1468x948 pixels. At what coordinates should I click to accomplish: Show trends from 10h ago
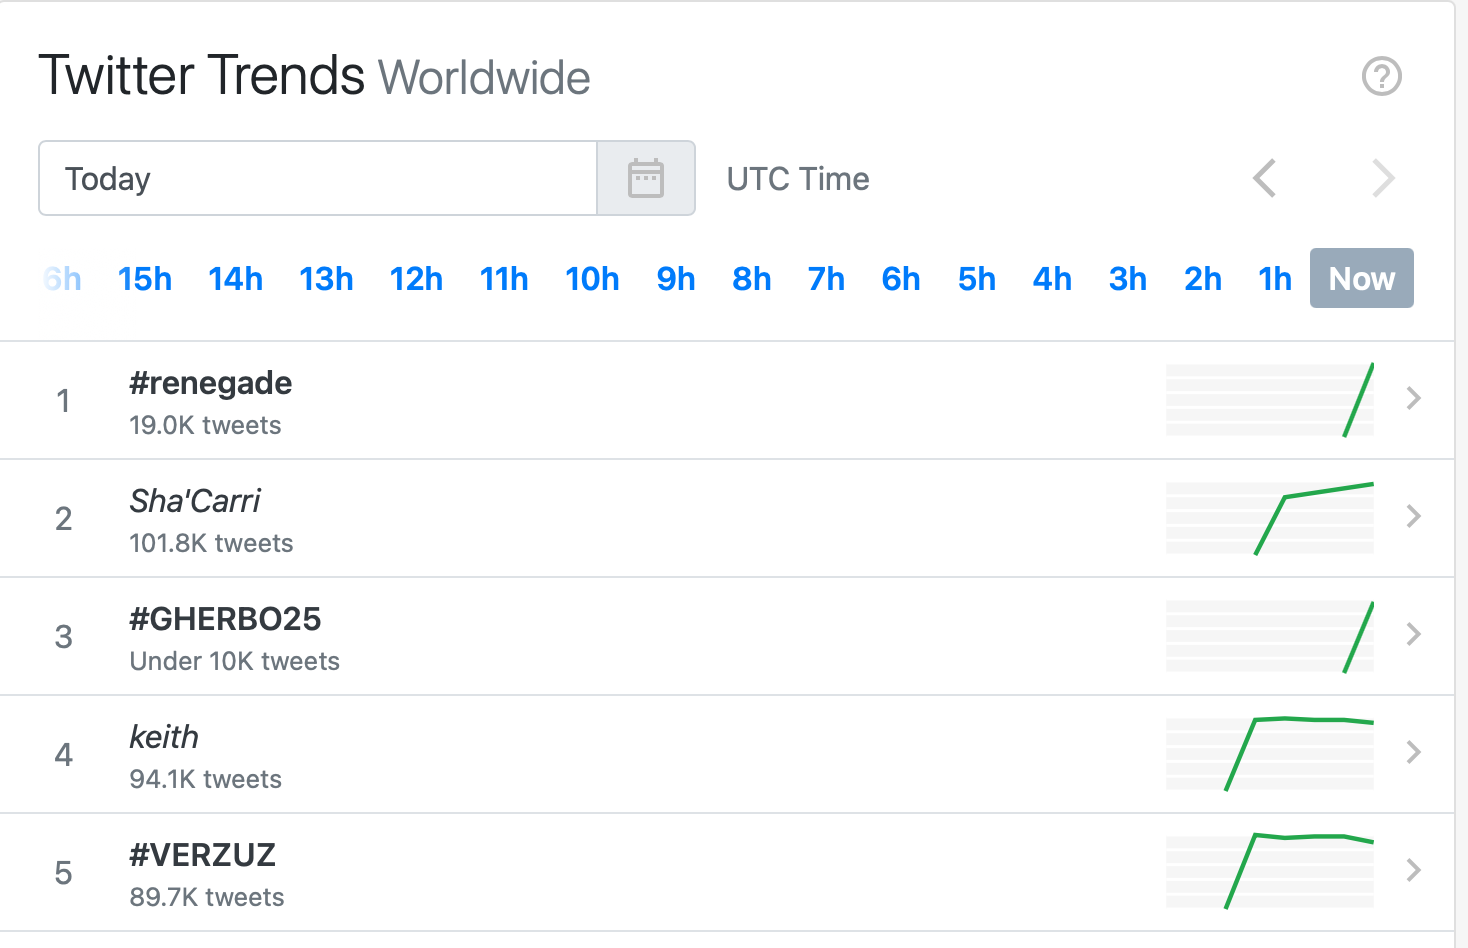(592, 279)
